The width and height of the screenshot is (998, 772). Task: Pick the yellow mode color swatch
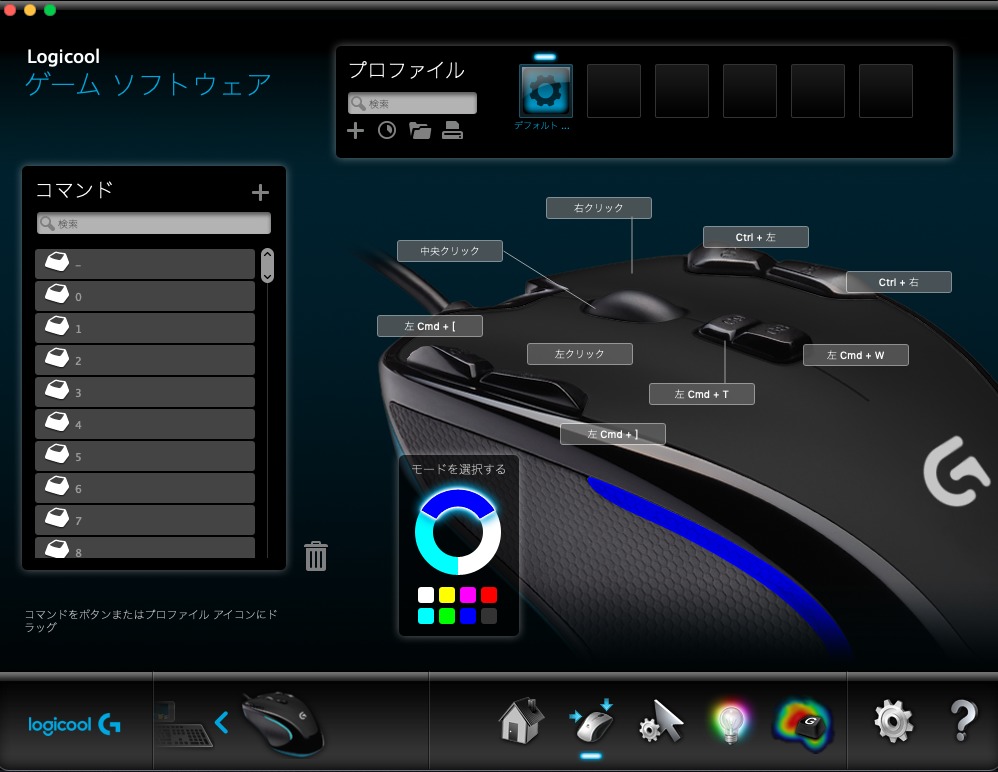click(447, 595)
